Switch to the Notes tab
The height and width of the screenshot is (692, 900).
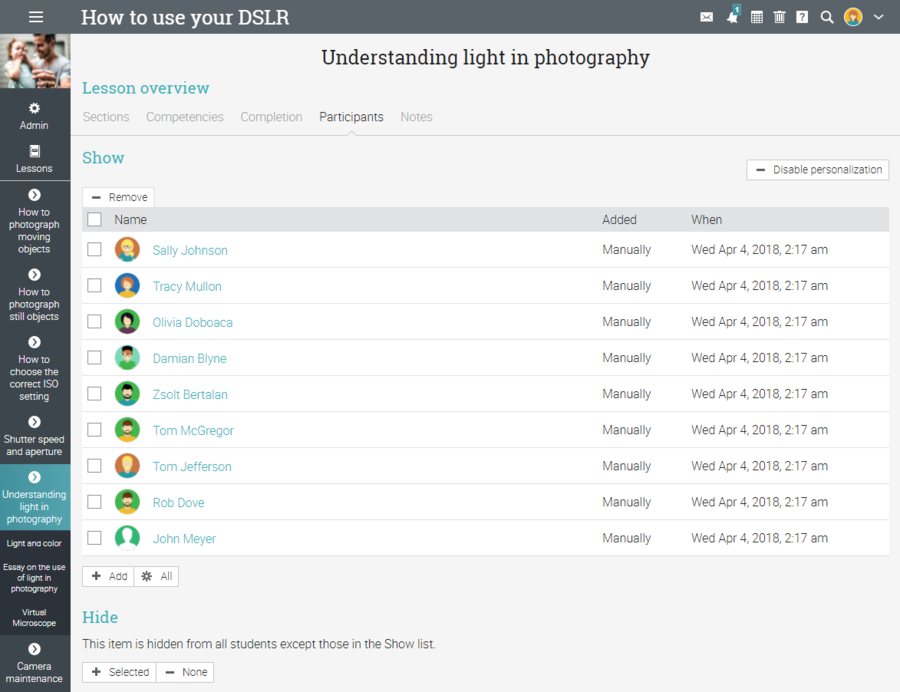pyautogui.click(x=416, y=117)
